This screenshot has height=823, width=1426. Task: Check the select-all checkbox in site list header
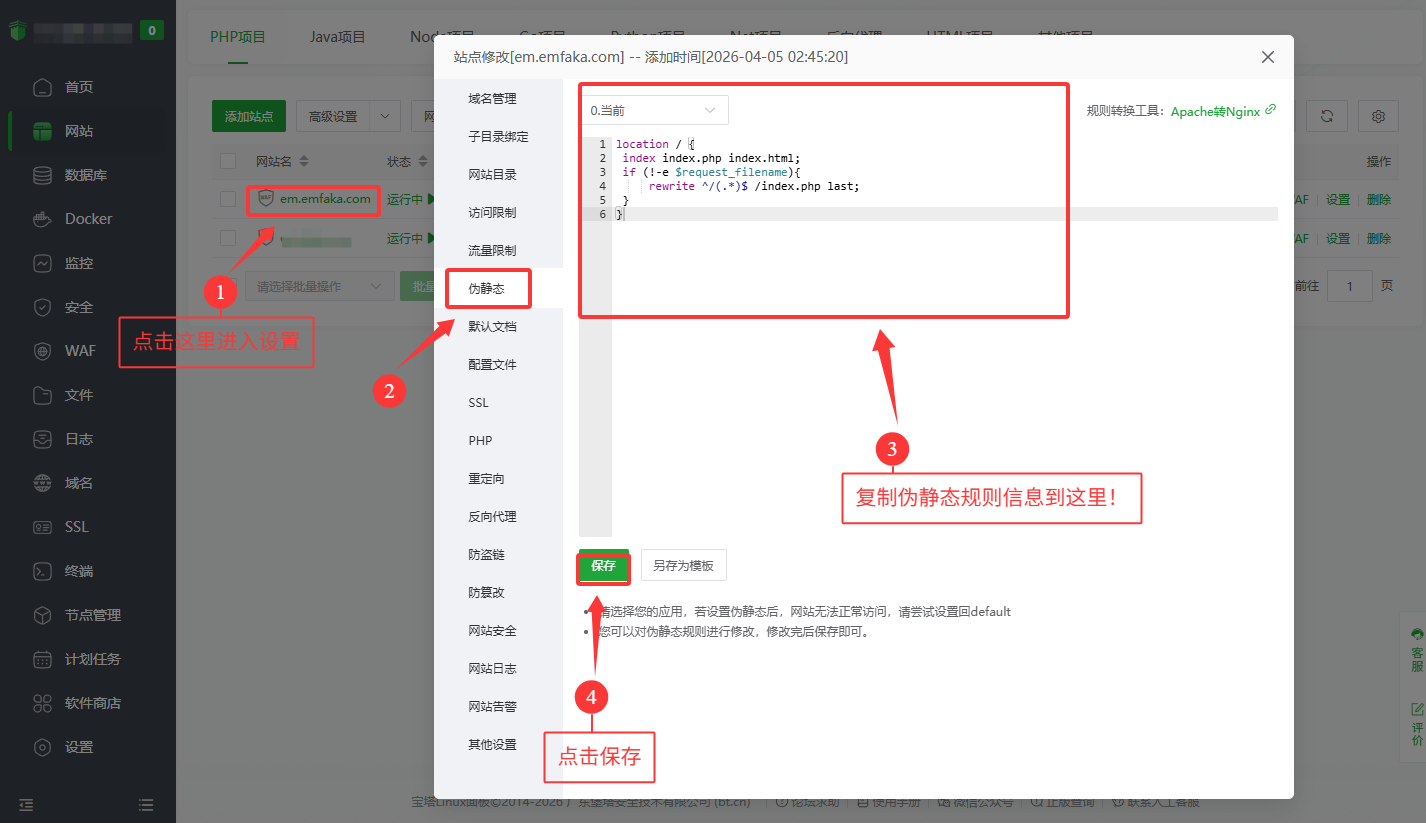(x=227, y=160)
